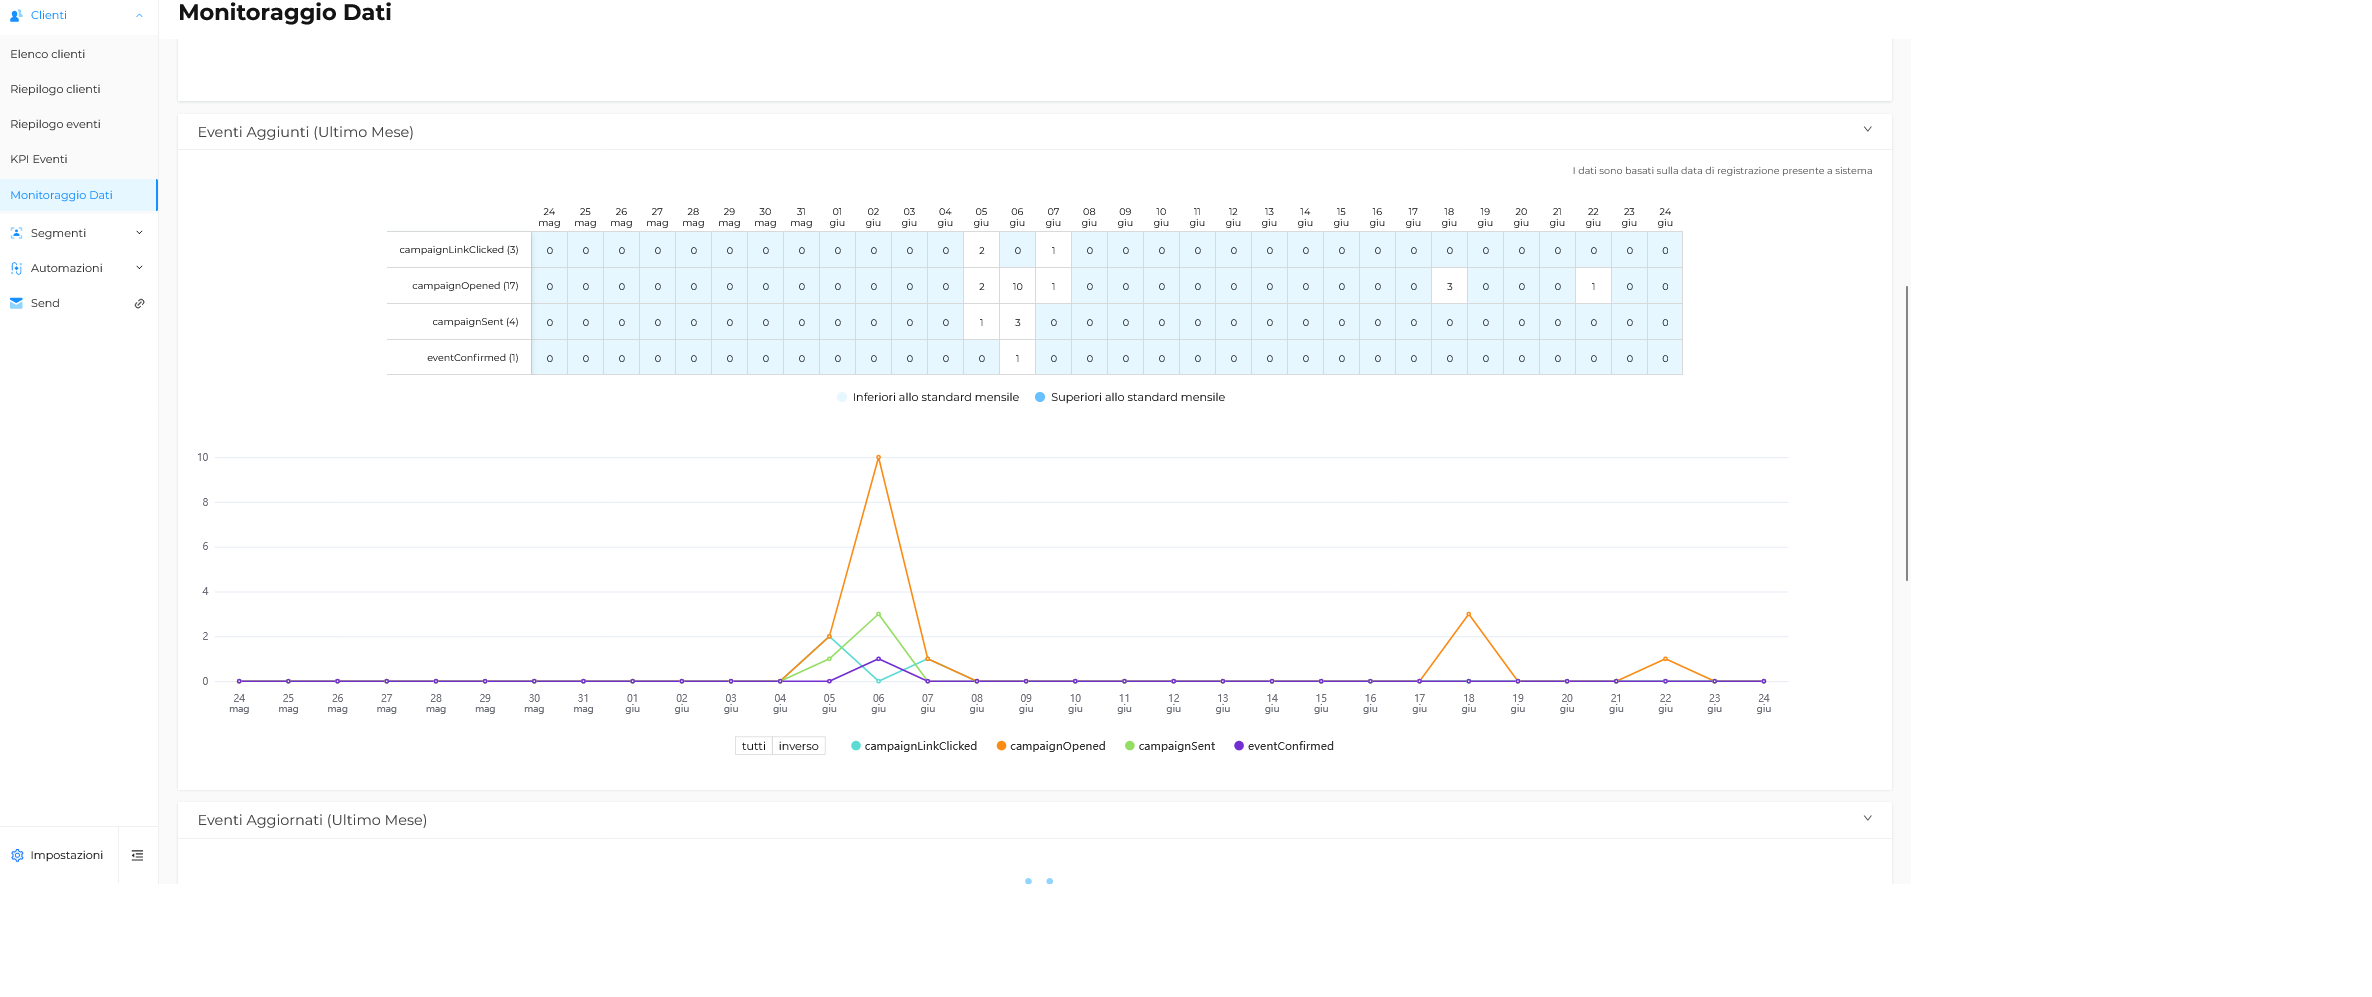The height and width of the screenshot is (997, 2372).
Task: Click the Monitoraggio Dati page heading
Action: click(x=285, y=12)
